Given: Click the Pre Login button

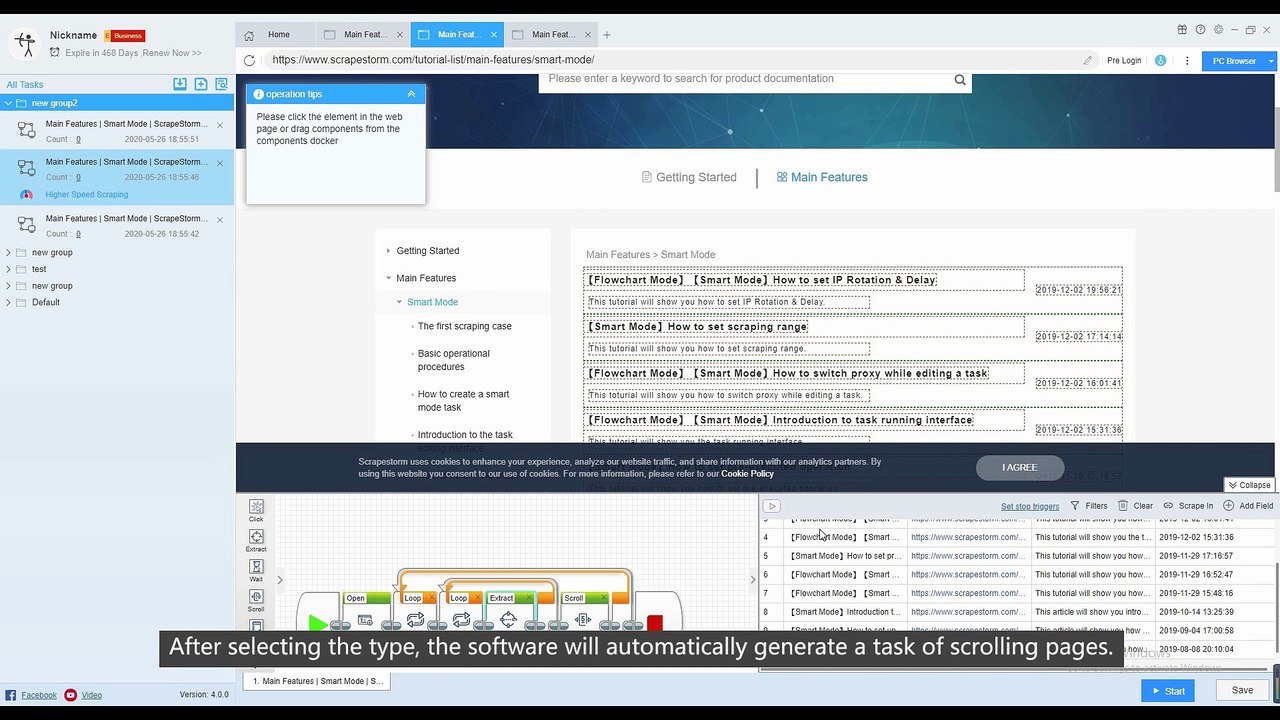Looking at the screenshot, I should (x=1124, y=61).
